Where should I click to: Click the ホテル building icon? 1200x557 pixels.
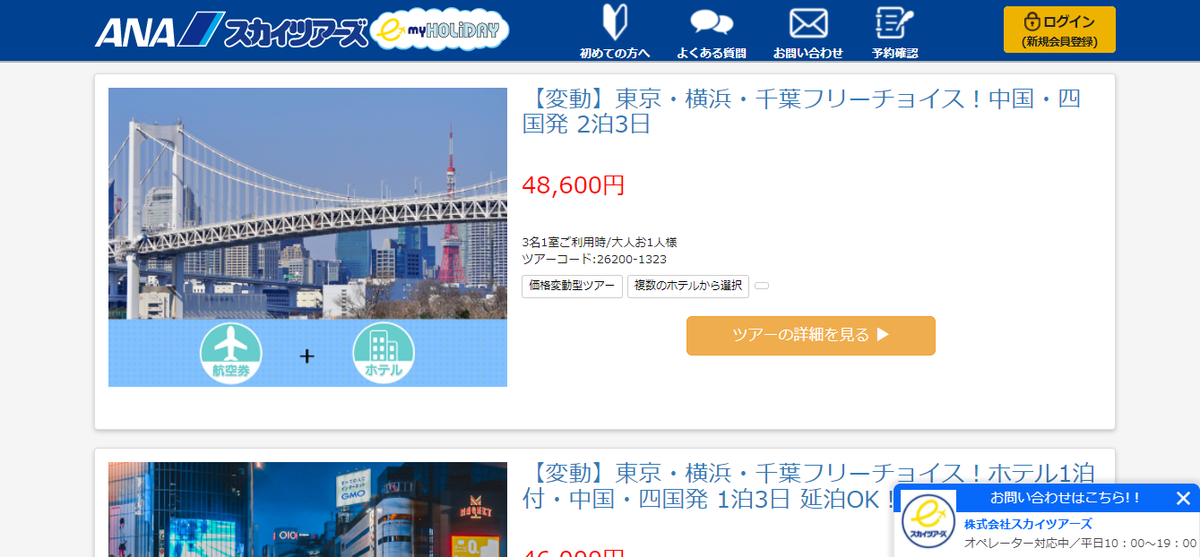pyautogui.click(x=383, y=353)
